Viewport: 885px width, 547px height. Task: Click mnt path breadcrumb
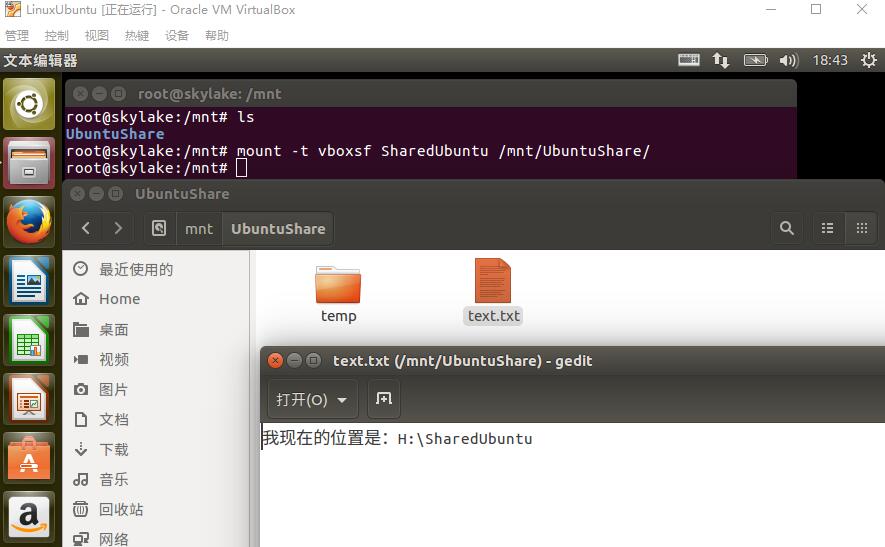click(199, 228)
